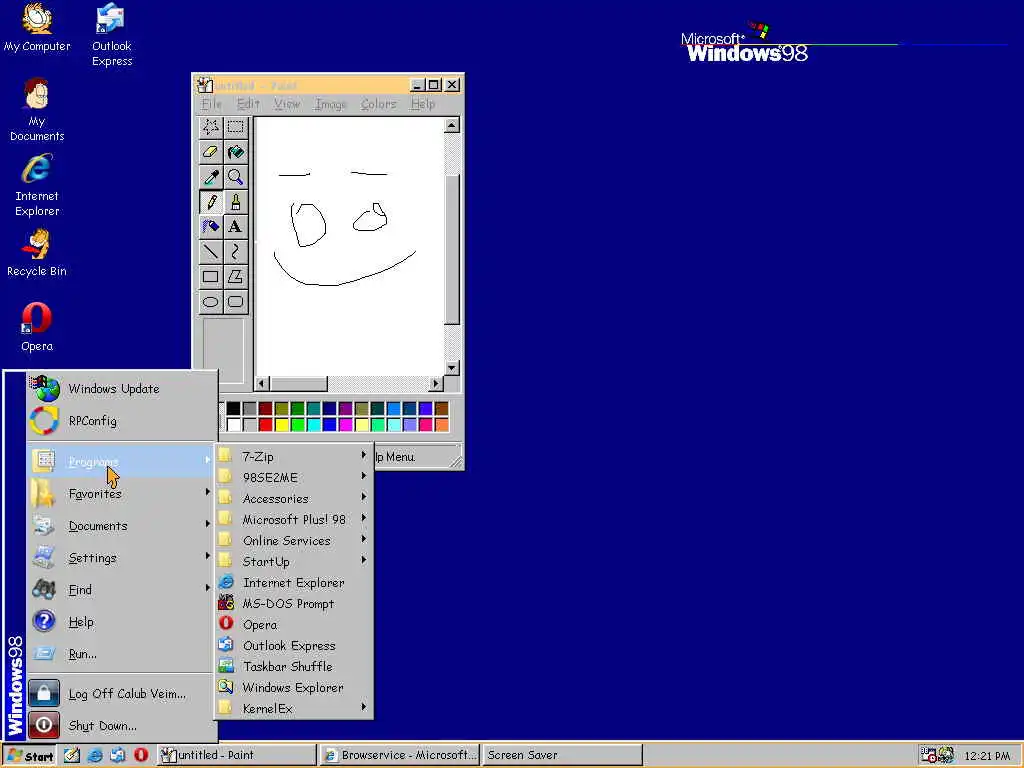Image resolution: width=1024 pixels, height=768 pixels.
Task: Pick the black color swatch
Action: point(233,409)
